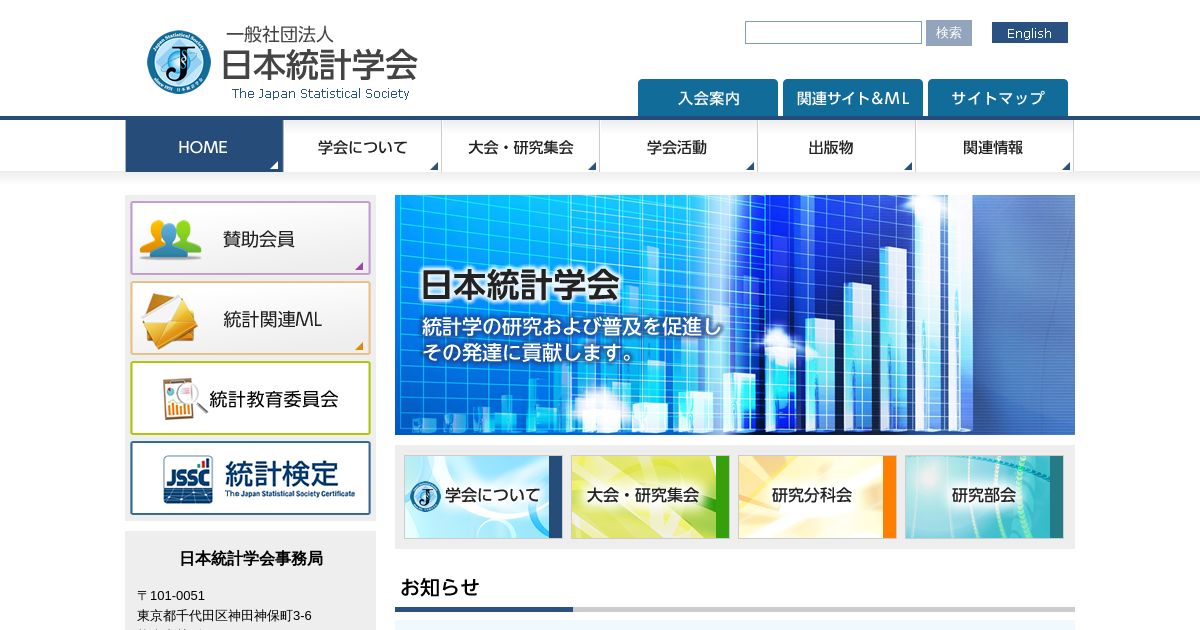1200x630 pixels.
Task: Click the 大会・研究集会 green thumbnail card
Action: (x=650, y=497)
